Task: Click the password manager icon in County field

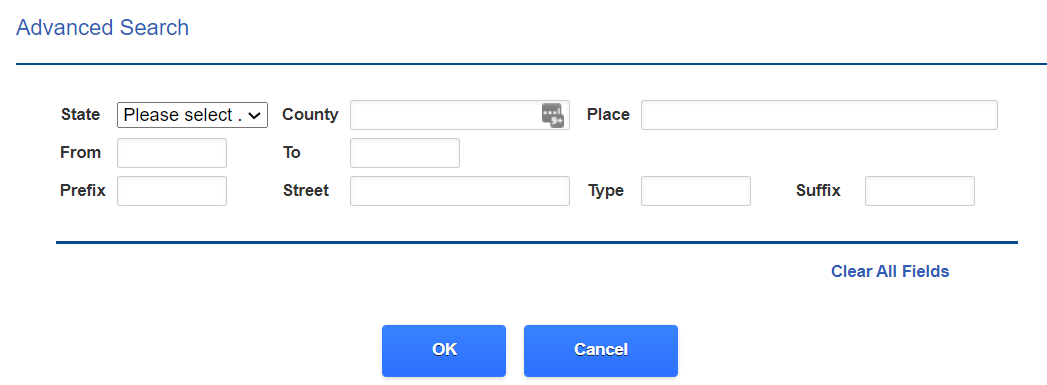Action: (x=553, y=115)
